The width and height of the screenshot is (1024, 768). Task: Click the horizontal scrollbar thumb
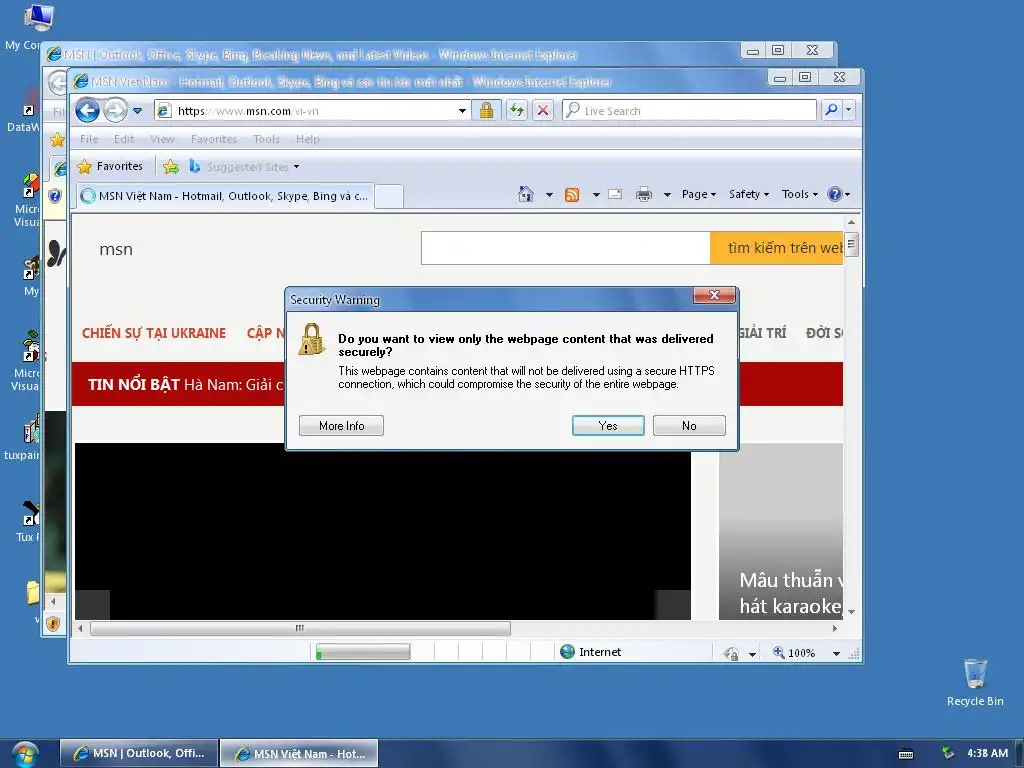pos(300,628)
